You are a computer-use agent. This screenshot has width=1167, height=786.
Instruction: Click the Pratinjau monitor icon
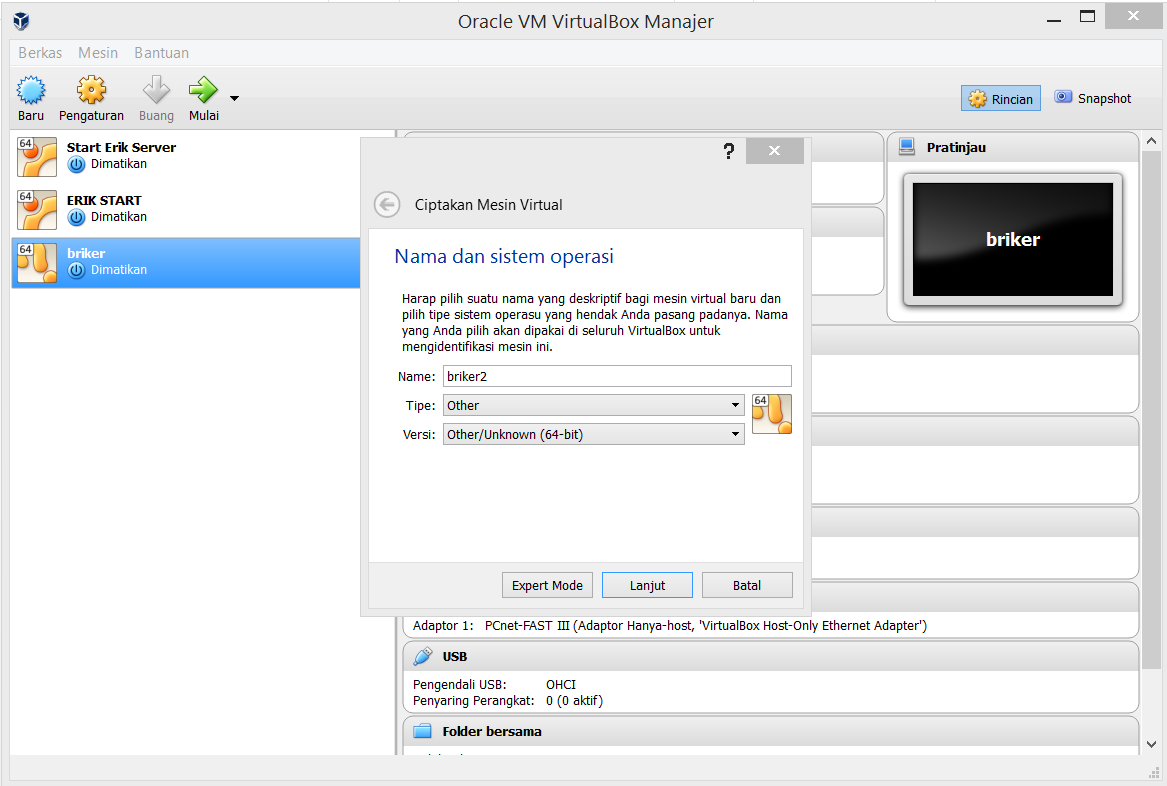[x=907, y=147]
